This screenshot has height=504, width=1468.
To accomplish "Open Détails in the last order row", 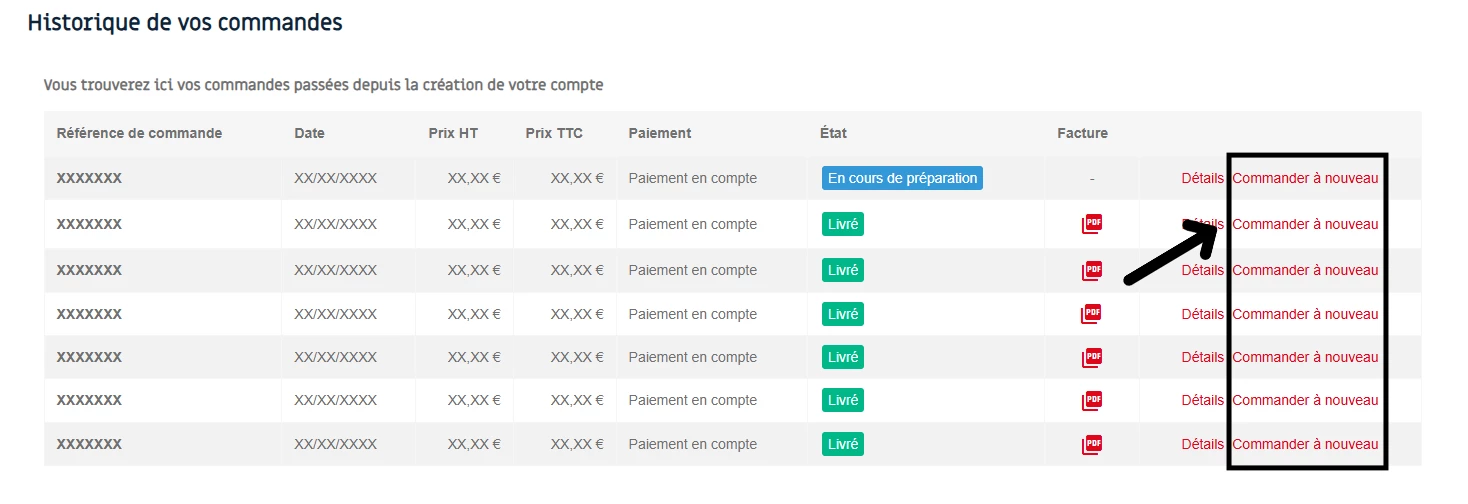I will pos(1202,444).
